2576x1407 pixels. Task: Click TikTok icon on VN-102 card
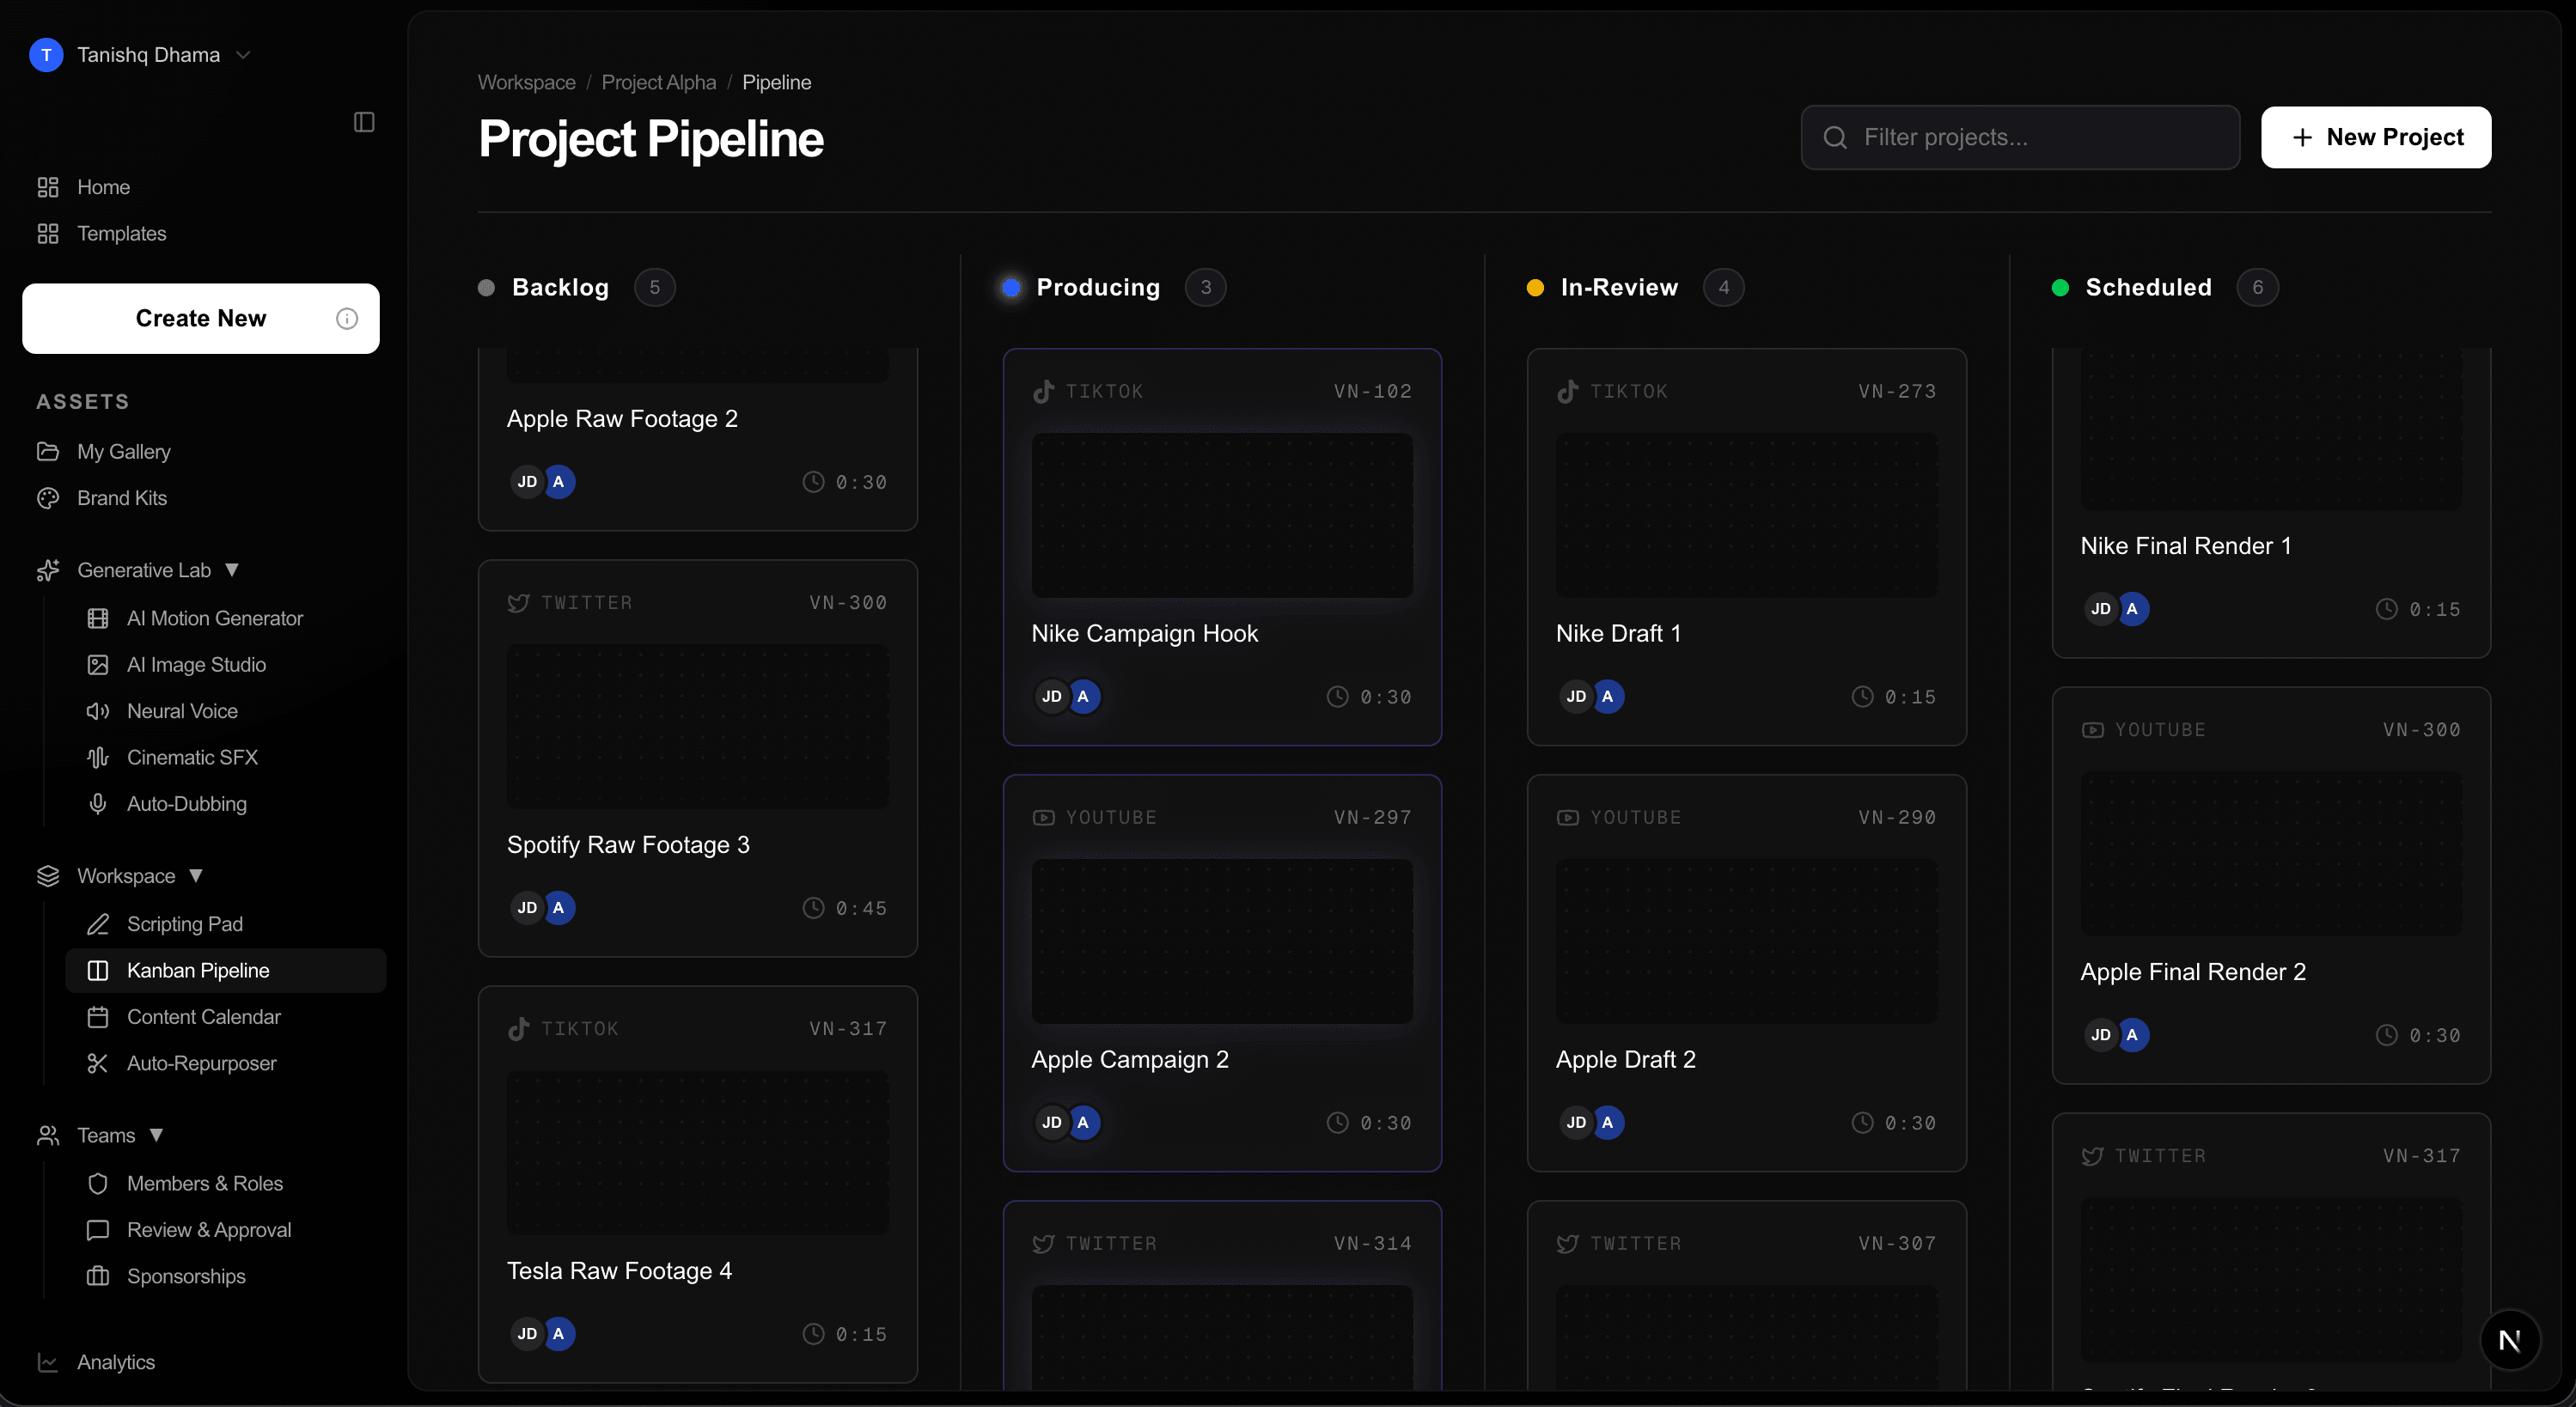click(x=1043, y=391)
